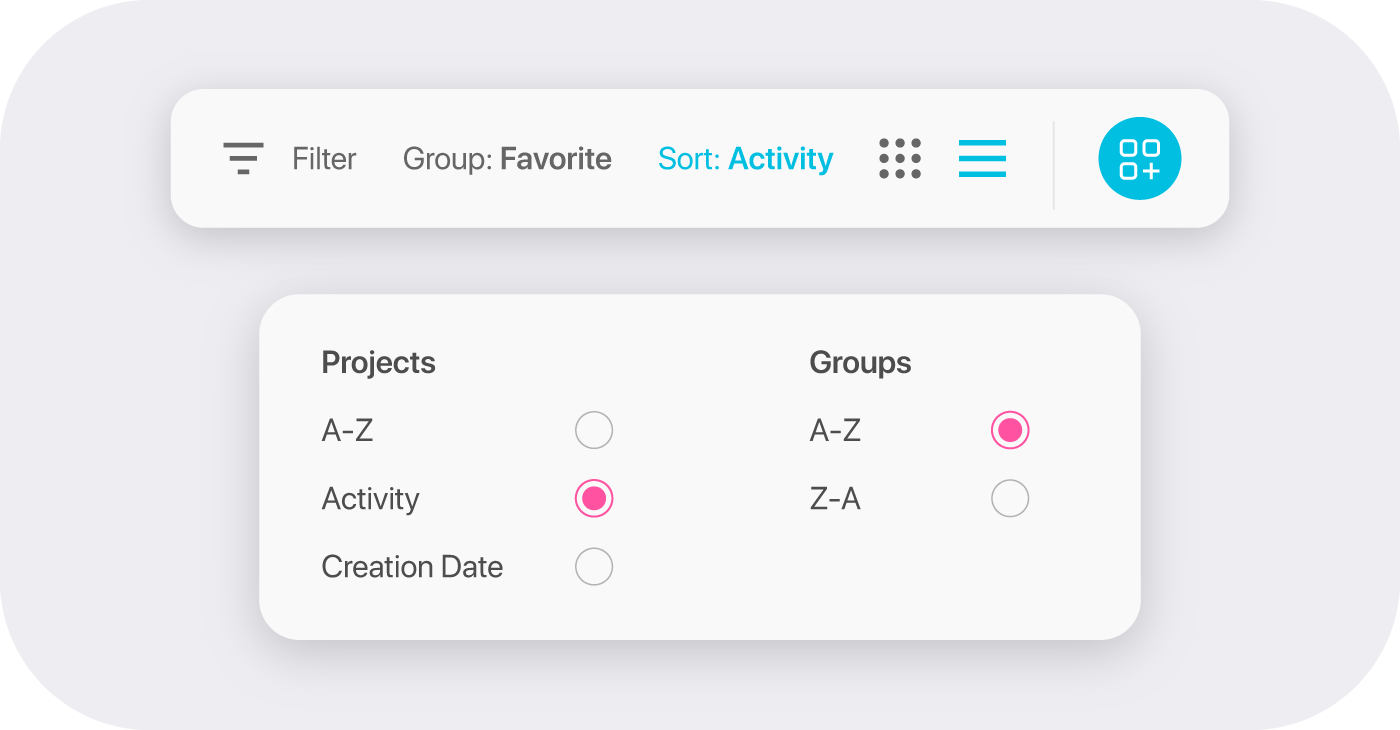
Task: Select Groups A-Z radio button
Action: pyautogui.click(x=1010, y=431)
